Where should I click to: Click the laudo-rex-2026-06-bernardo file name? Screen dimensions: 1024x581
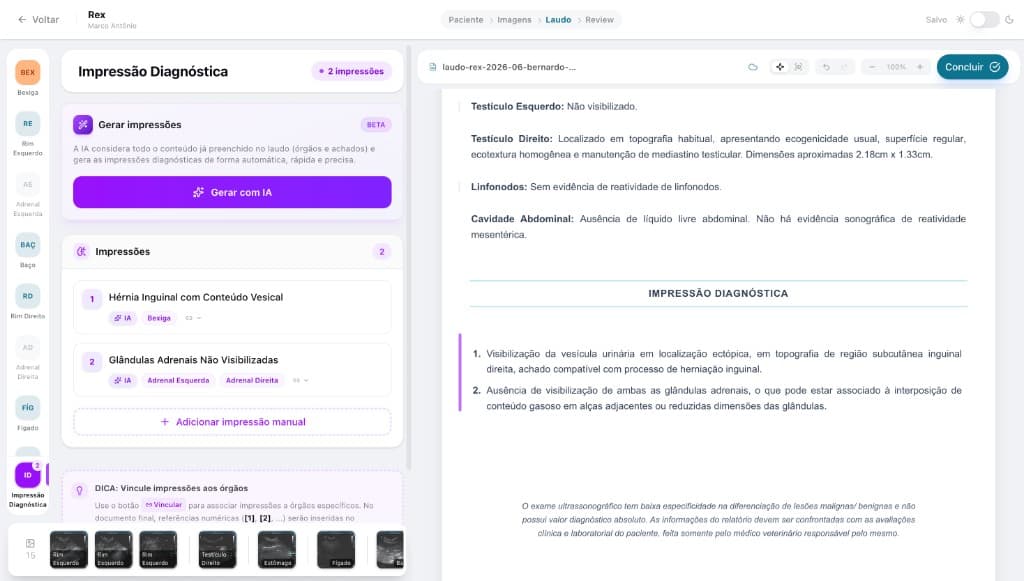[x=509, y=67]
